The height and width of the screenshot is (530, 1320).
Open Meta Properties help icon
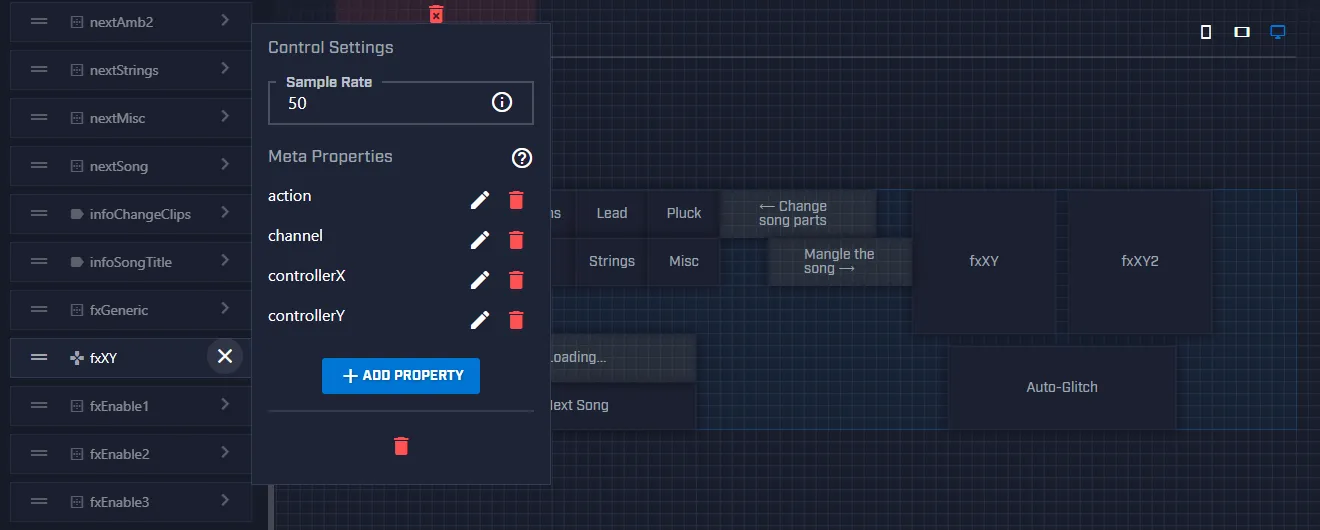coord(522,158)
